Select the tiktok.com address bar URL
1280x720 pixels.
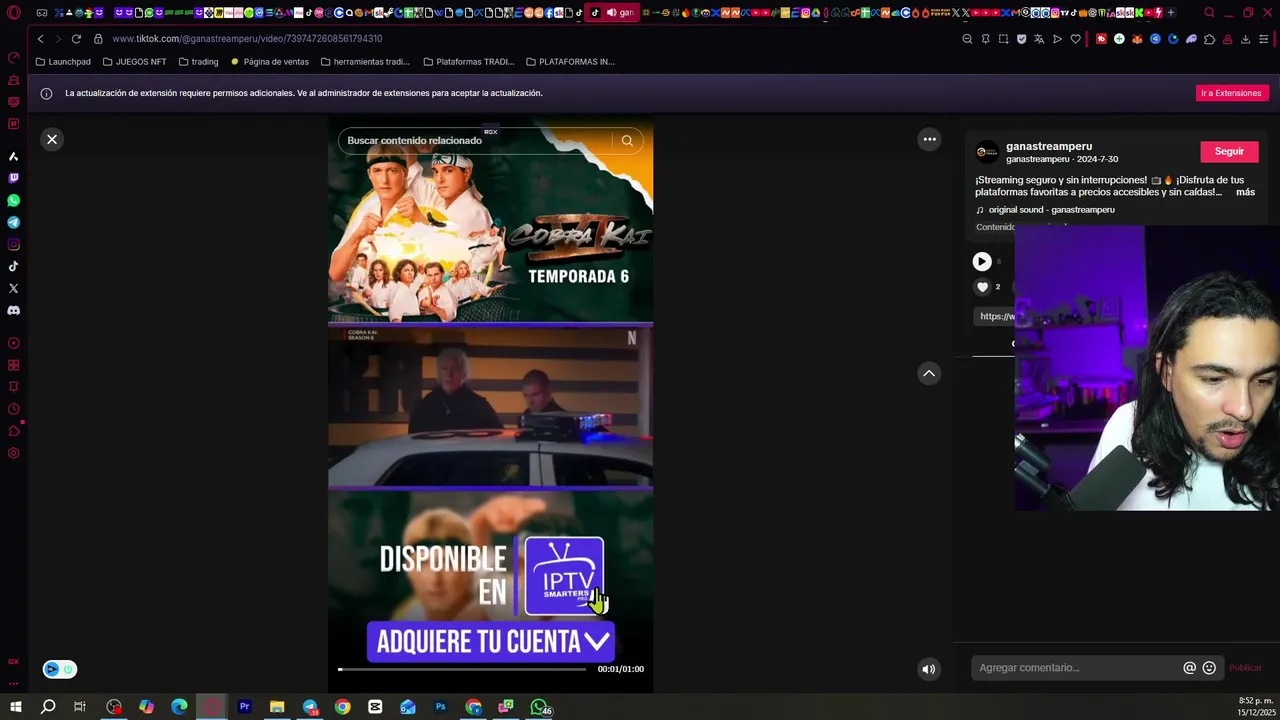pos(247,39)
